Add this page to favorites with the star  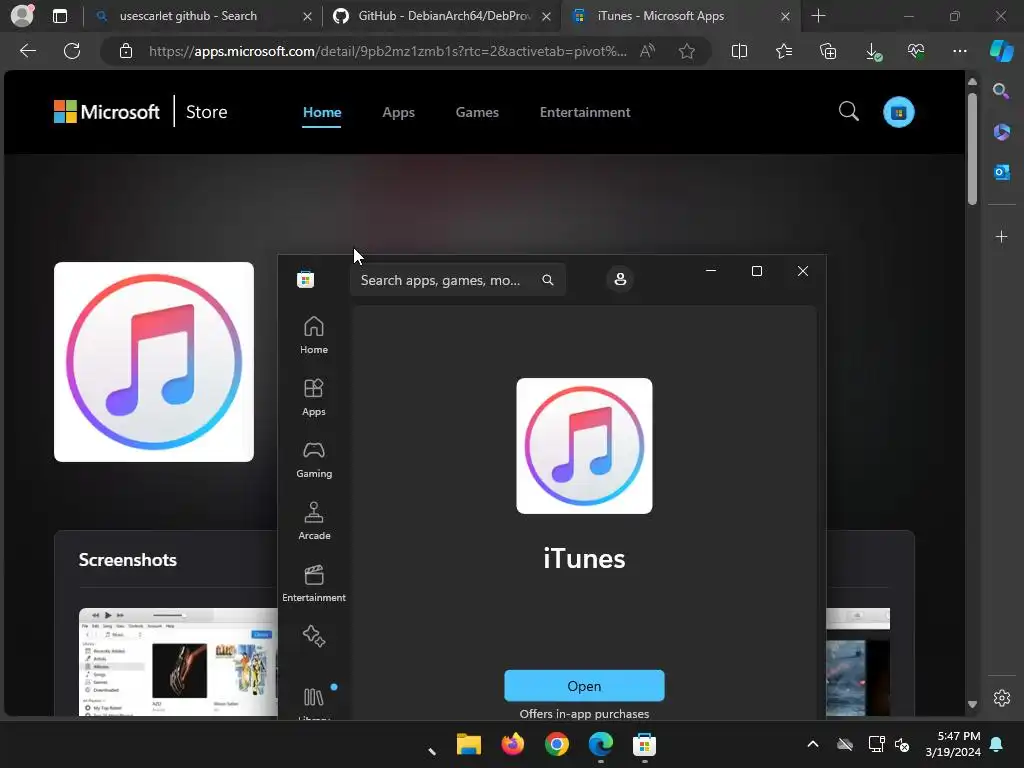[686, 51]
